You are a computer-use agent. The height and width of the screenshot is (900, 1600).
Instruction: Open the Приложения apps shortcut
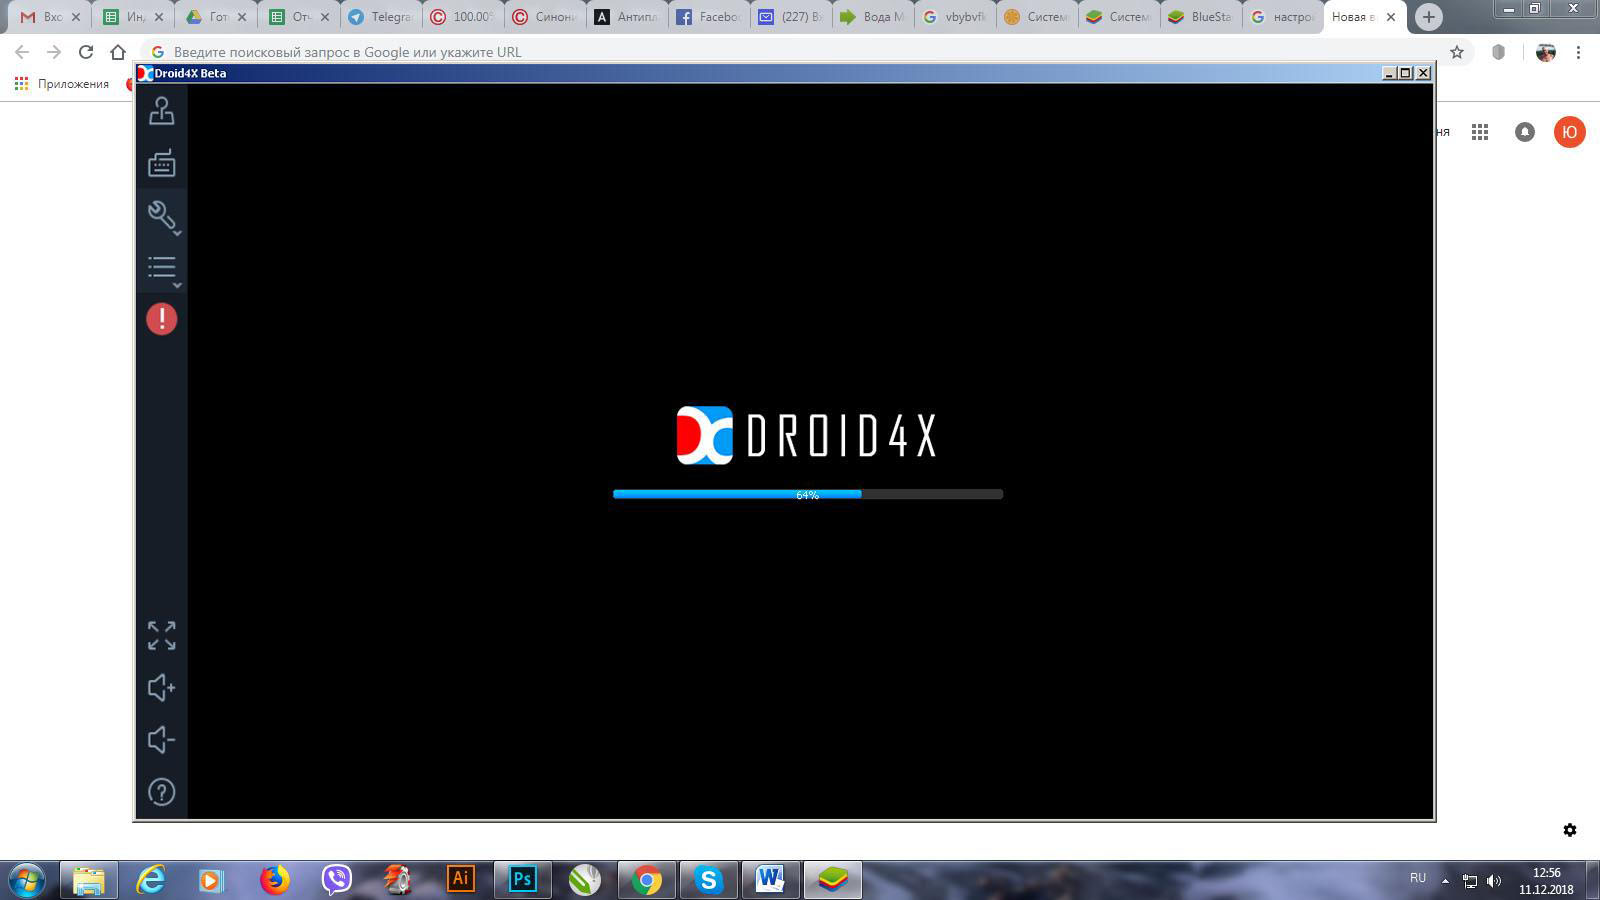tap(62, 84)
